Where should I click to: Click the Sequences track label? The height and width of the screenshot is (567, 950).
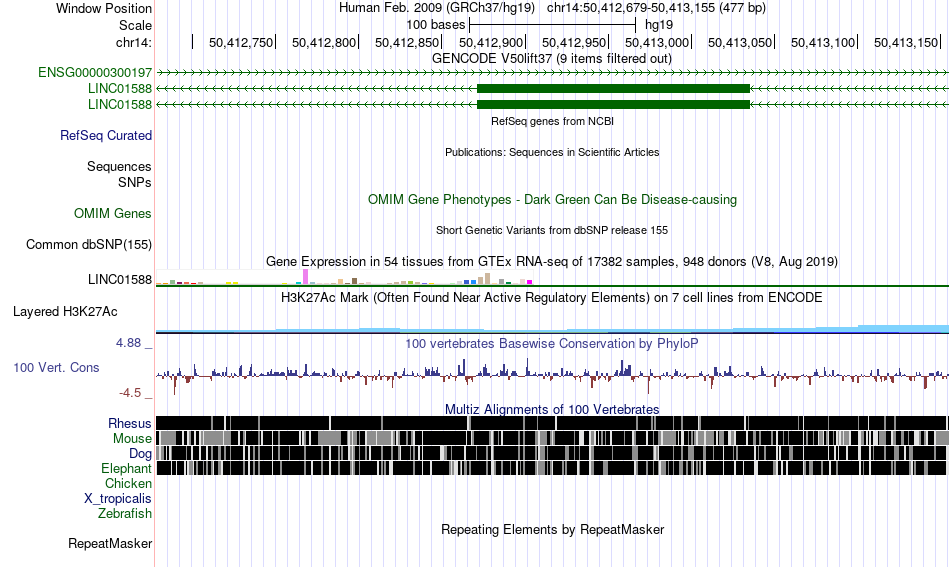[119, 167]
